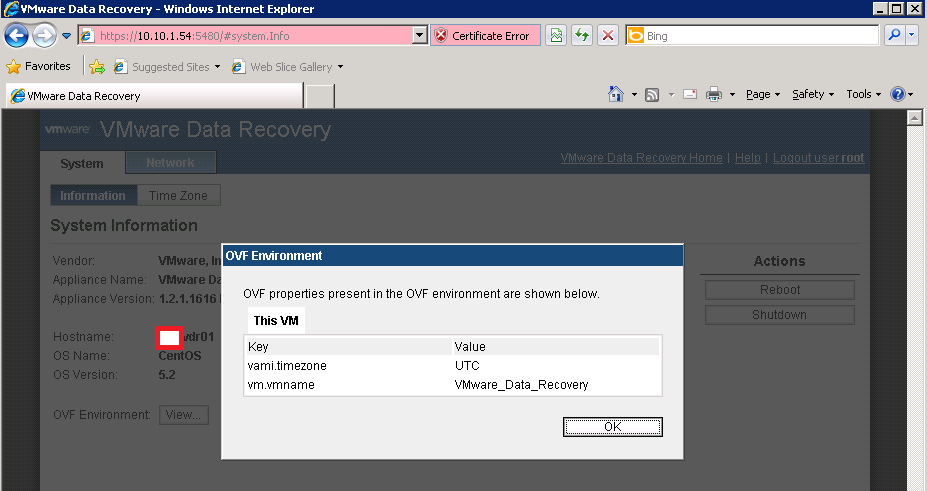Click the Stop loading X icon
927x491 pixels.
tap(607, 36)
